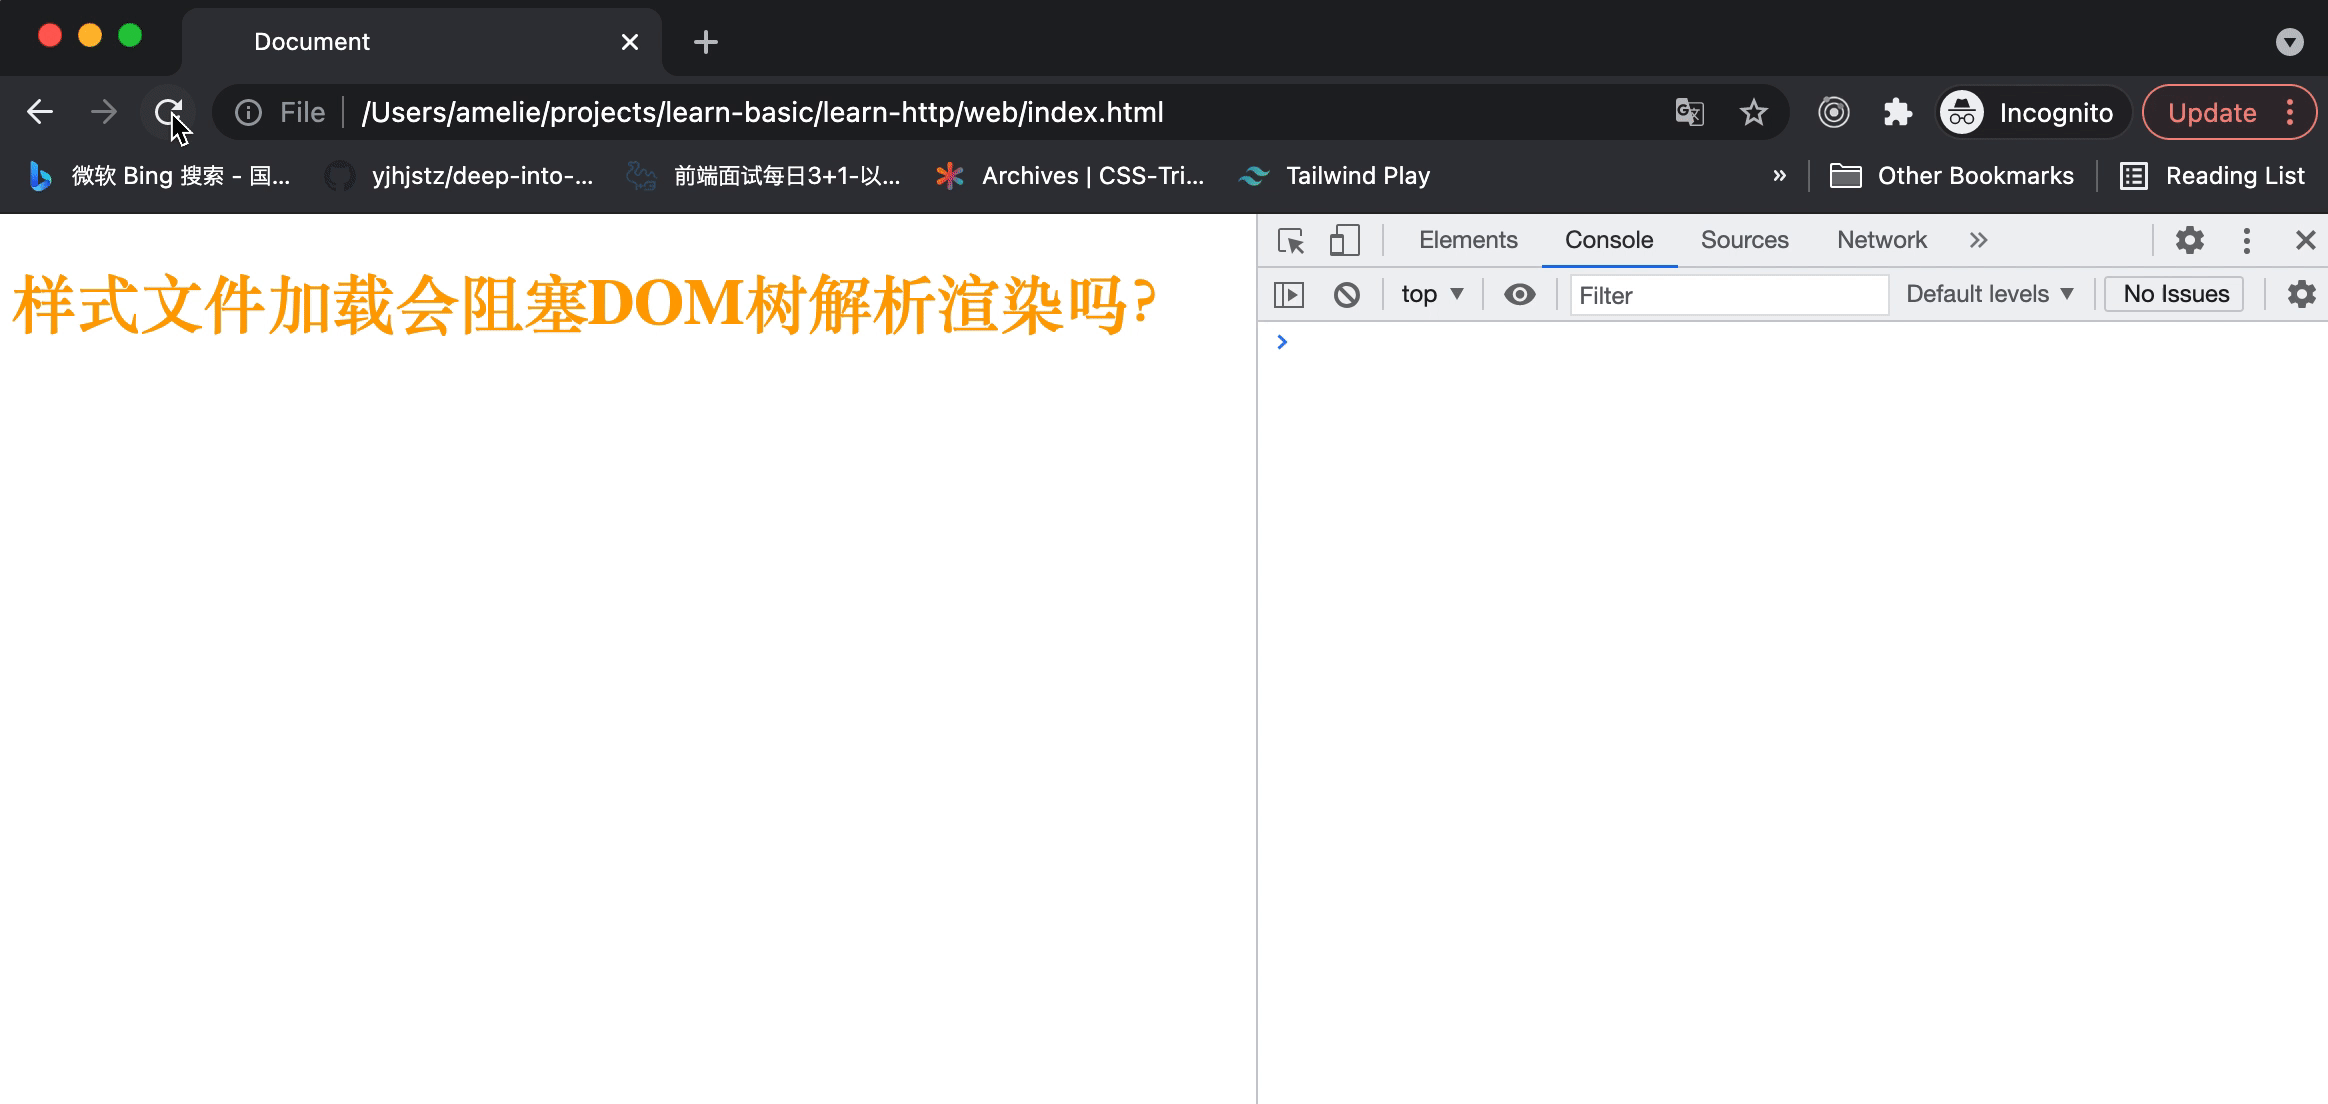Select the inspect element tool in DevTools
The image size is (2328, 1104).
(1292, 240)
